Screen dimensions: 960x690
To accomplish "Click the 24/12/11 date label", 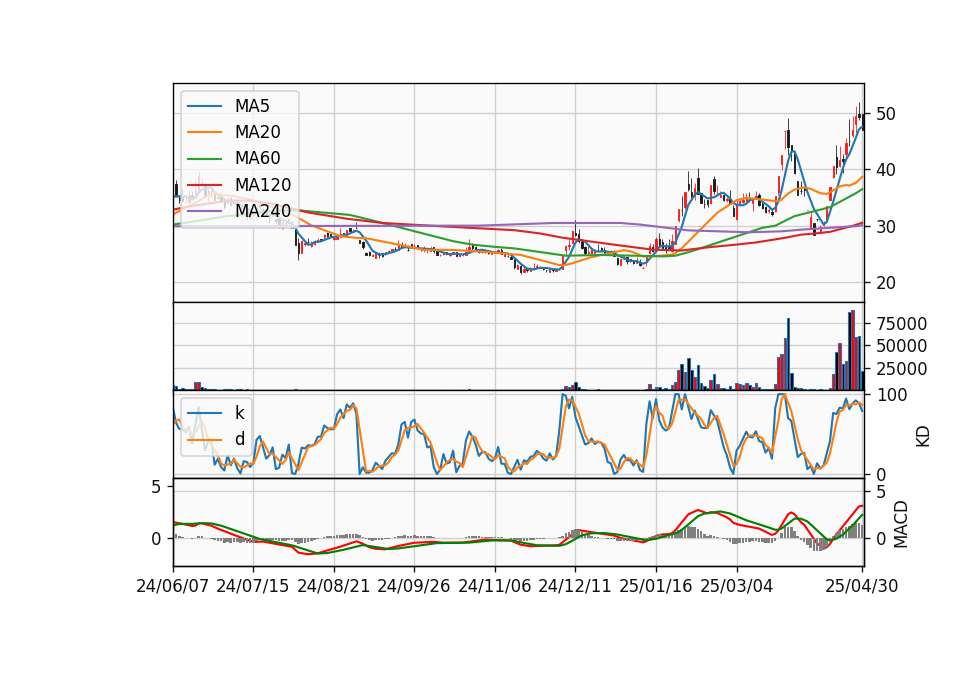I will 575,586.
